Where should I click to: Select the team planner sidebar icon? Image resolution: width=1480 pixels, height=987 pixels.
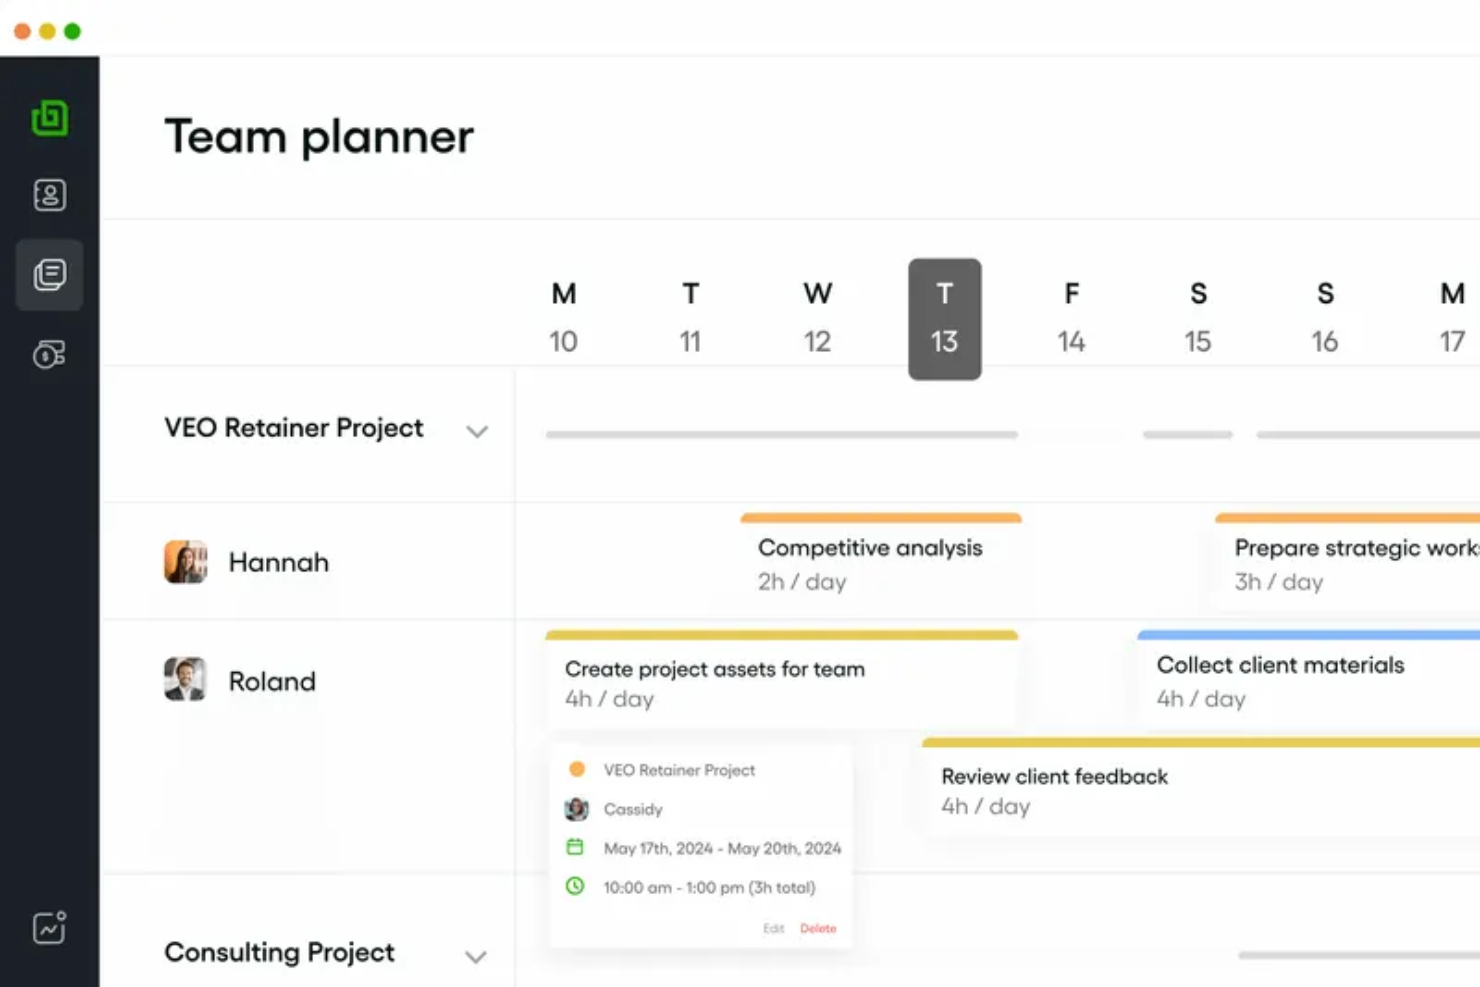click(49, 274)
